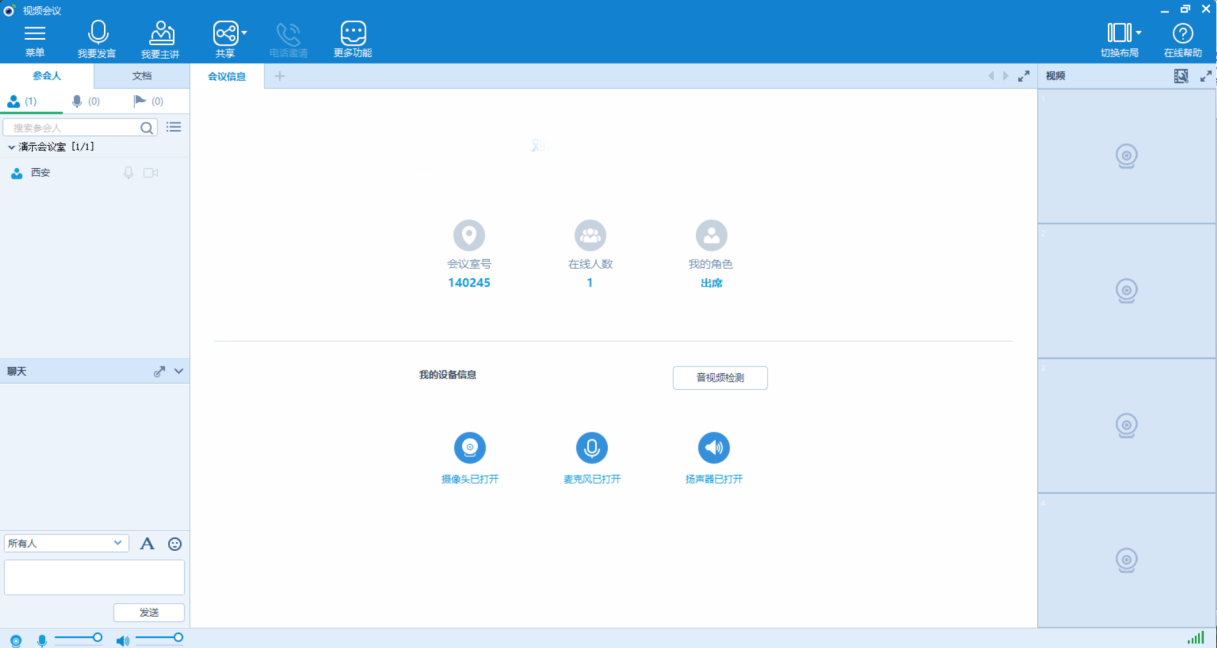Open the 所有人 recipient dropdown
This screenshot has height=648, width=1217.
tap(66, 543)
